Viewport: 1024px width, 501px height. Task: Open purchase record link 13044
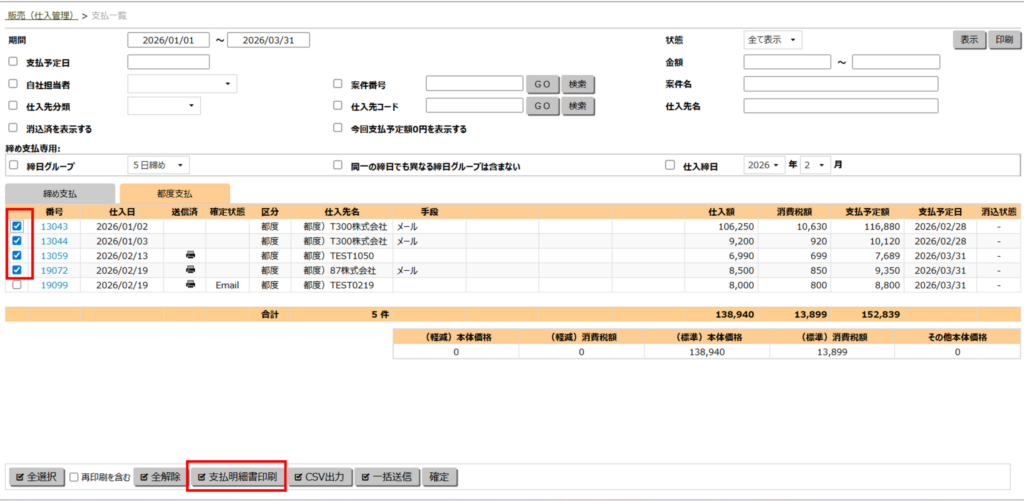click(x=54, y=241)
